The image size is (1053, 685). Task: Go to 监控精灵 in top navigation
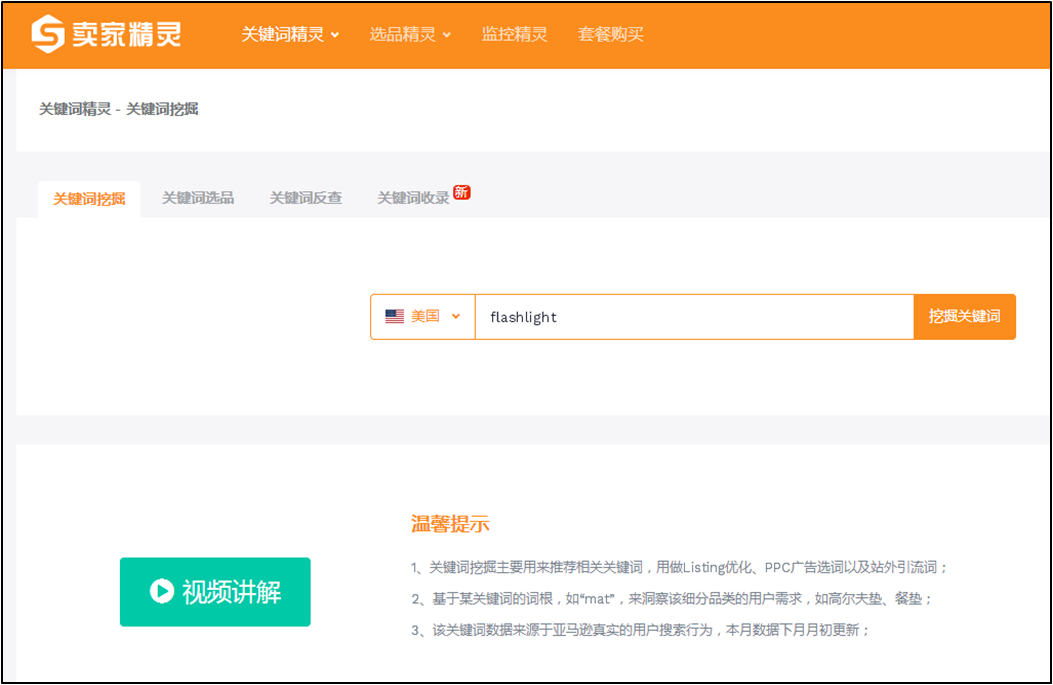point(514,34)
